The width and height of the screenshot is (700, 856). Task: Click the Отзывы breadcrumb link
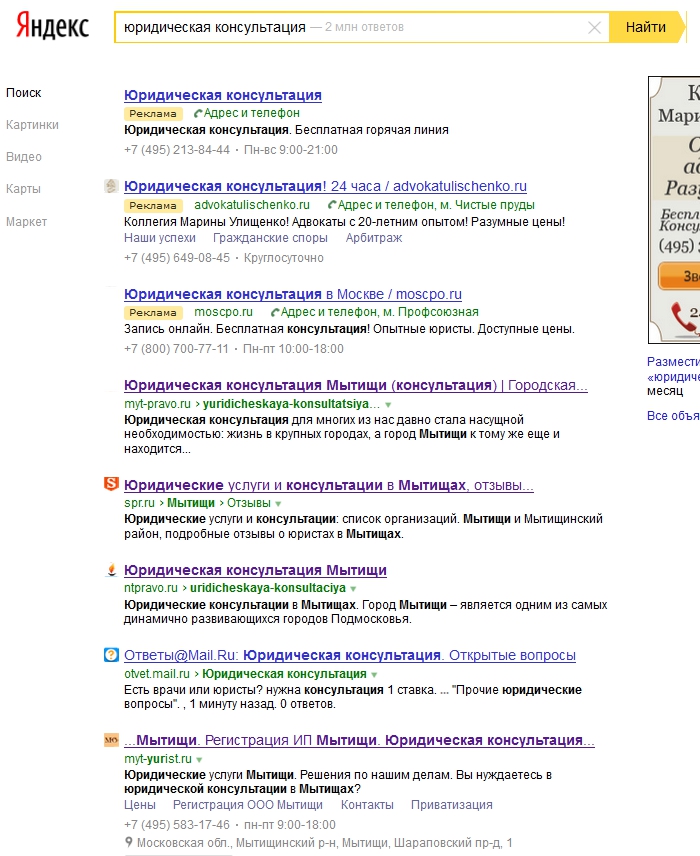(248, 503)
